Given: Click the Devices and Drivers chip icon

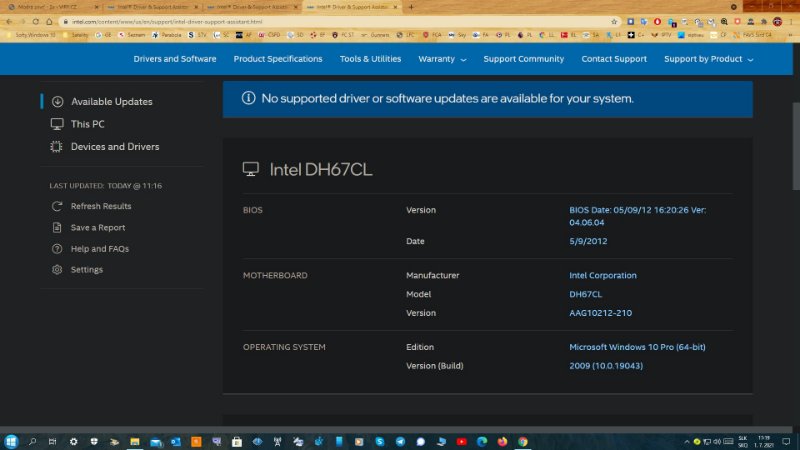Looking at the screenshot, I should (x=57, y=147).
